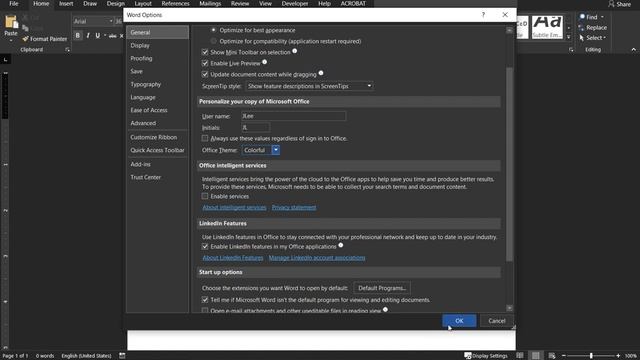The width and height of the screenshot is (640, 360).
Task: Switch to Web Layout view icon
Action: coord(552,356)
